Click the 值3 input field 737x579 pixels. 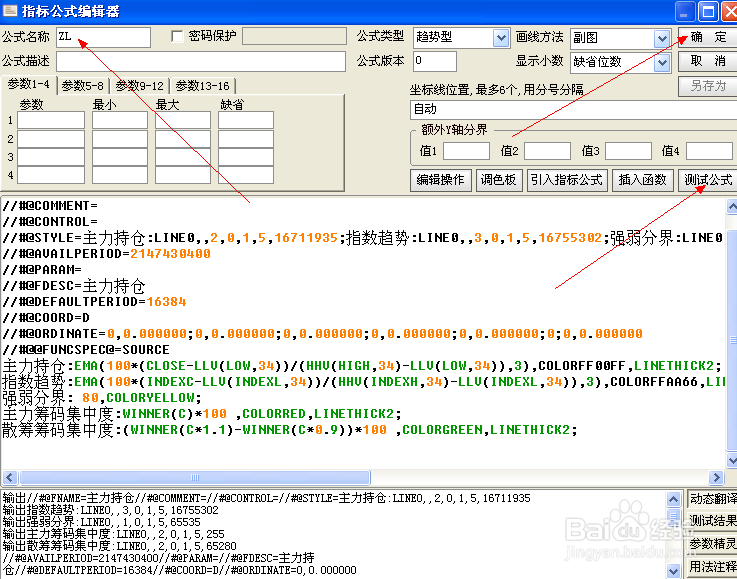pos(628,151)
